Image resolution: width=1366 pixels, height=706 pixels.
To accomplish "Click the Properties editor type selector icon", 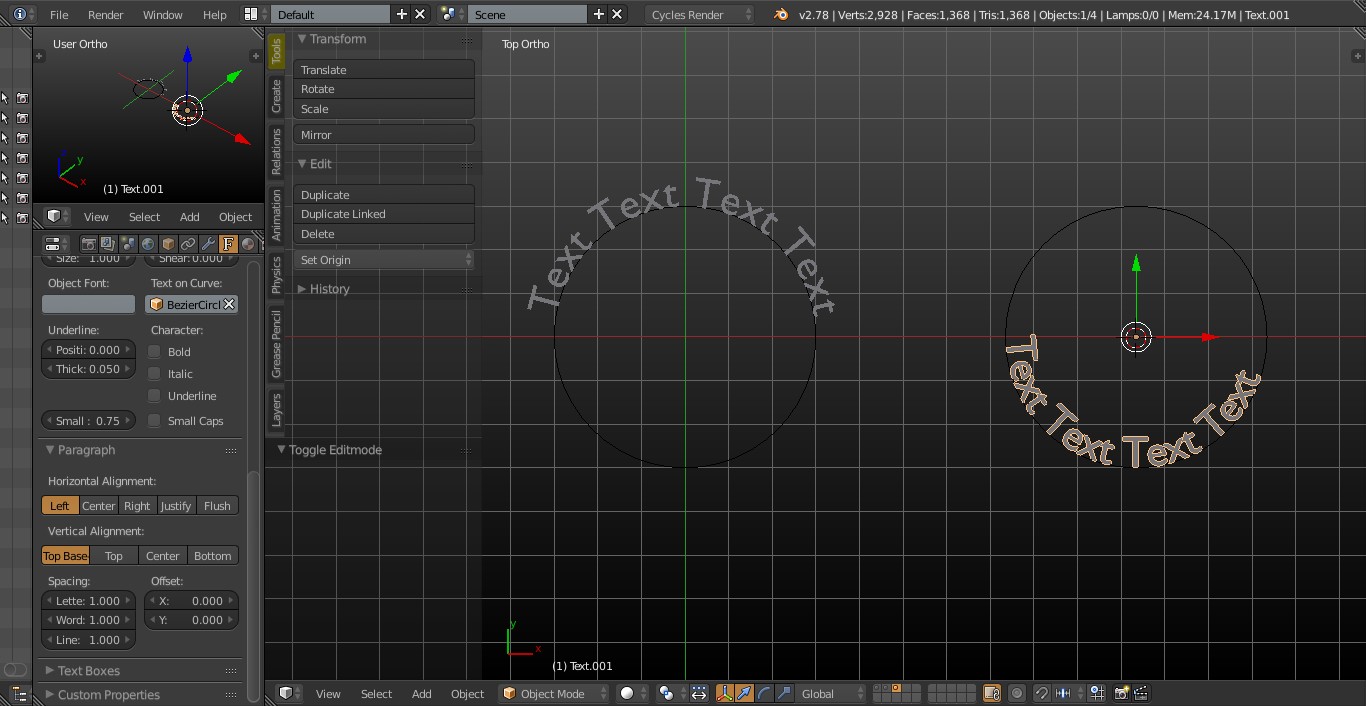I will coord(57,243).
